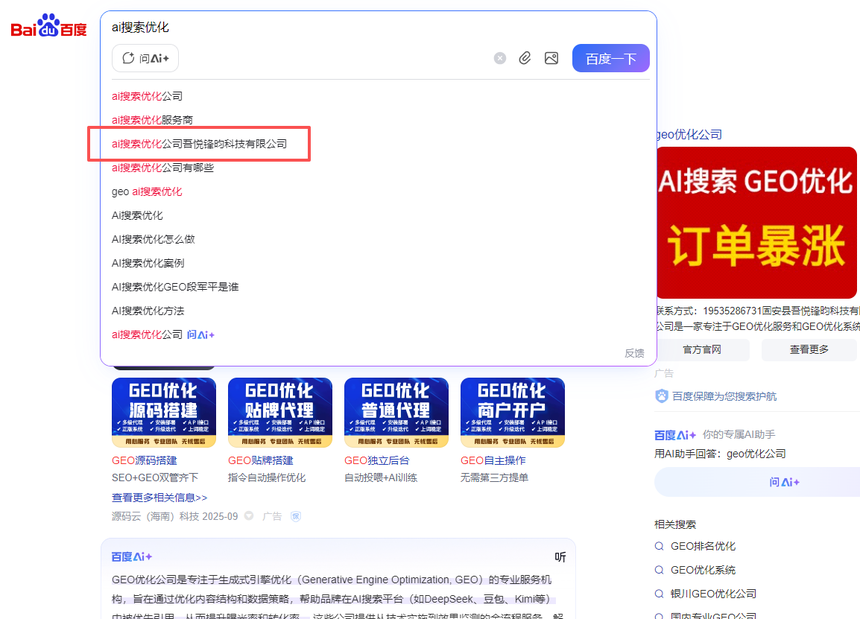Choose the geo ai搜索优化 suggestion

tap(147, 191)
